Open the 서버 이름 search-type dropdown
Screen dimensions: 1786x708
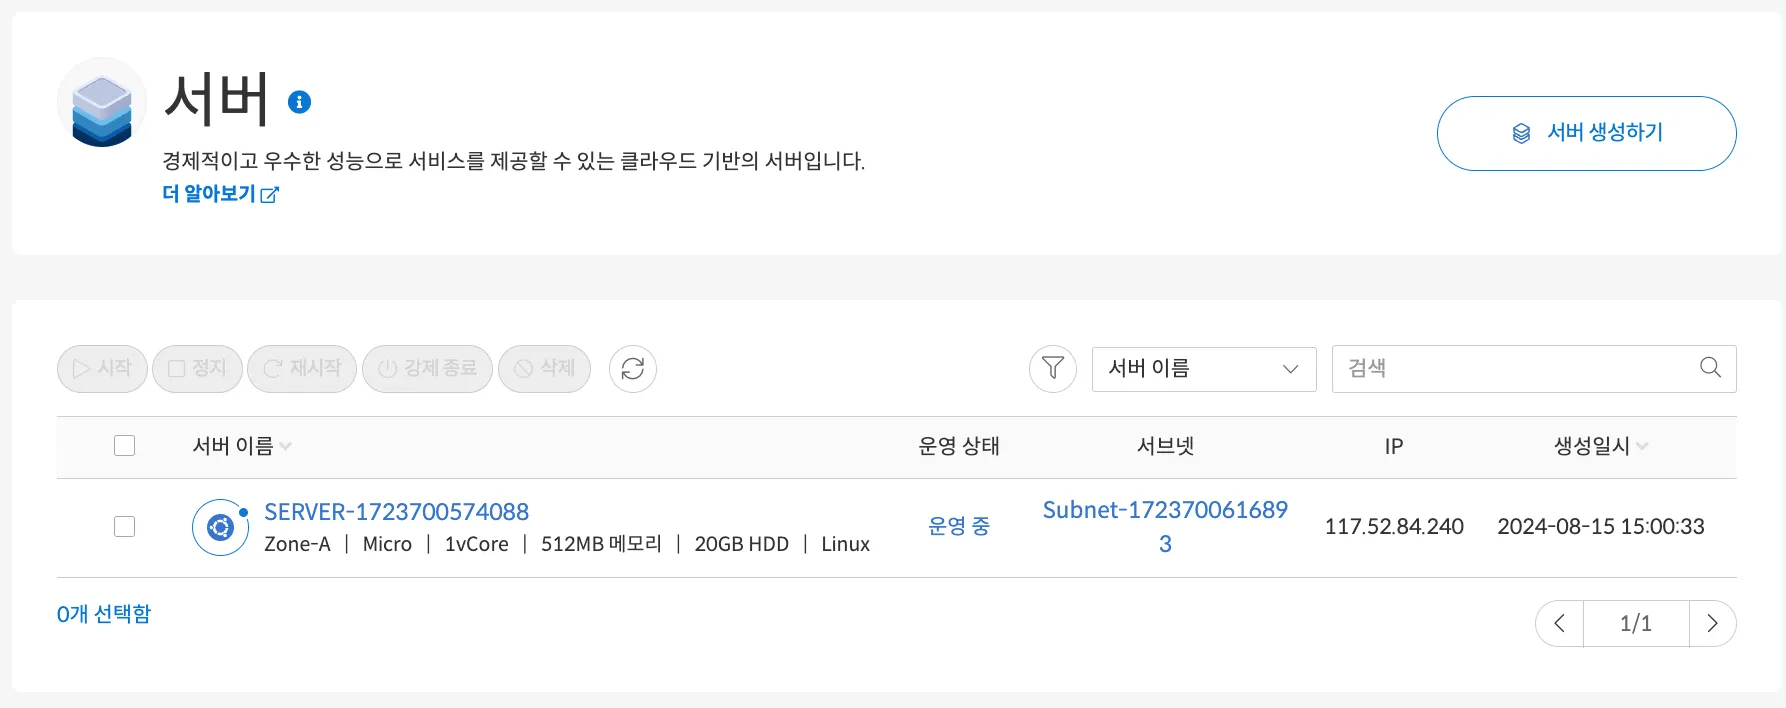1204,369
